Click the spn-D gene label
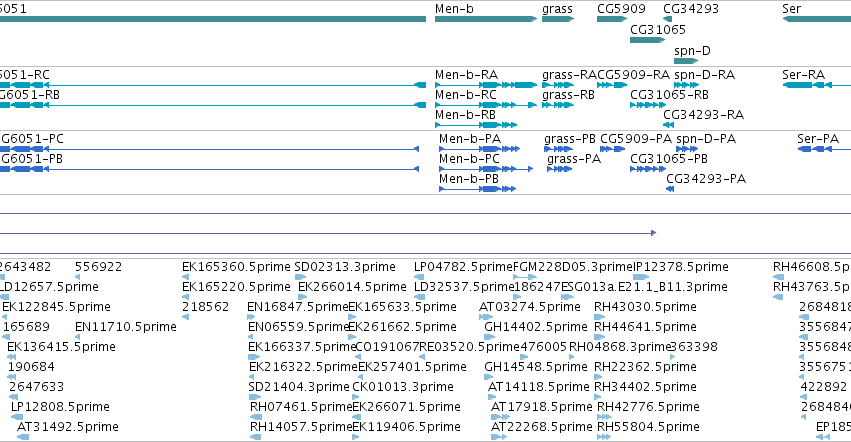This screenshot has height=442, width=851. [x=692, y=51]
